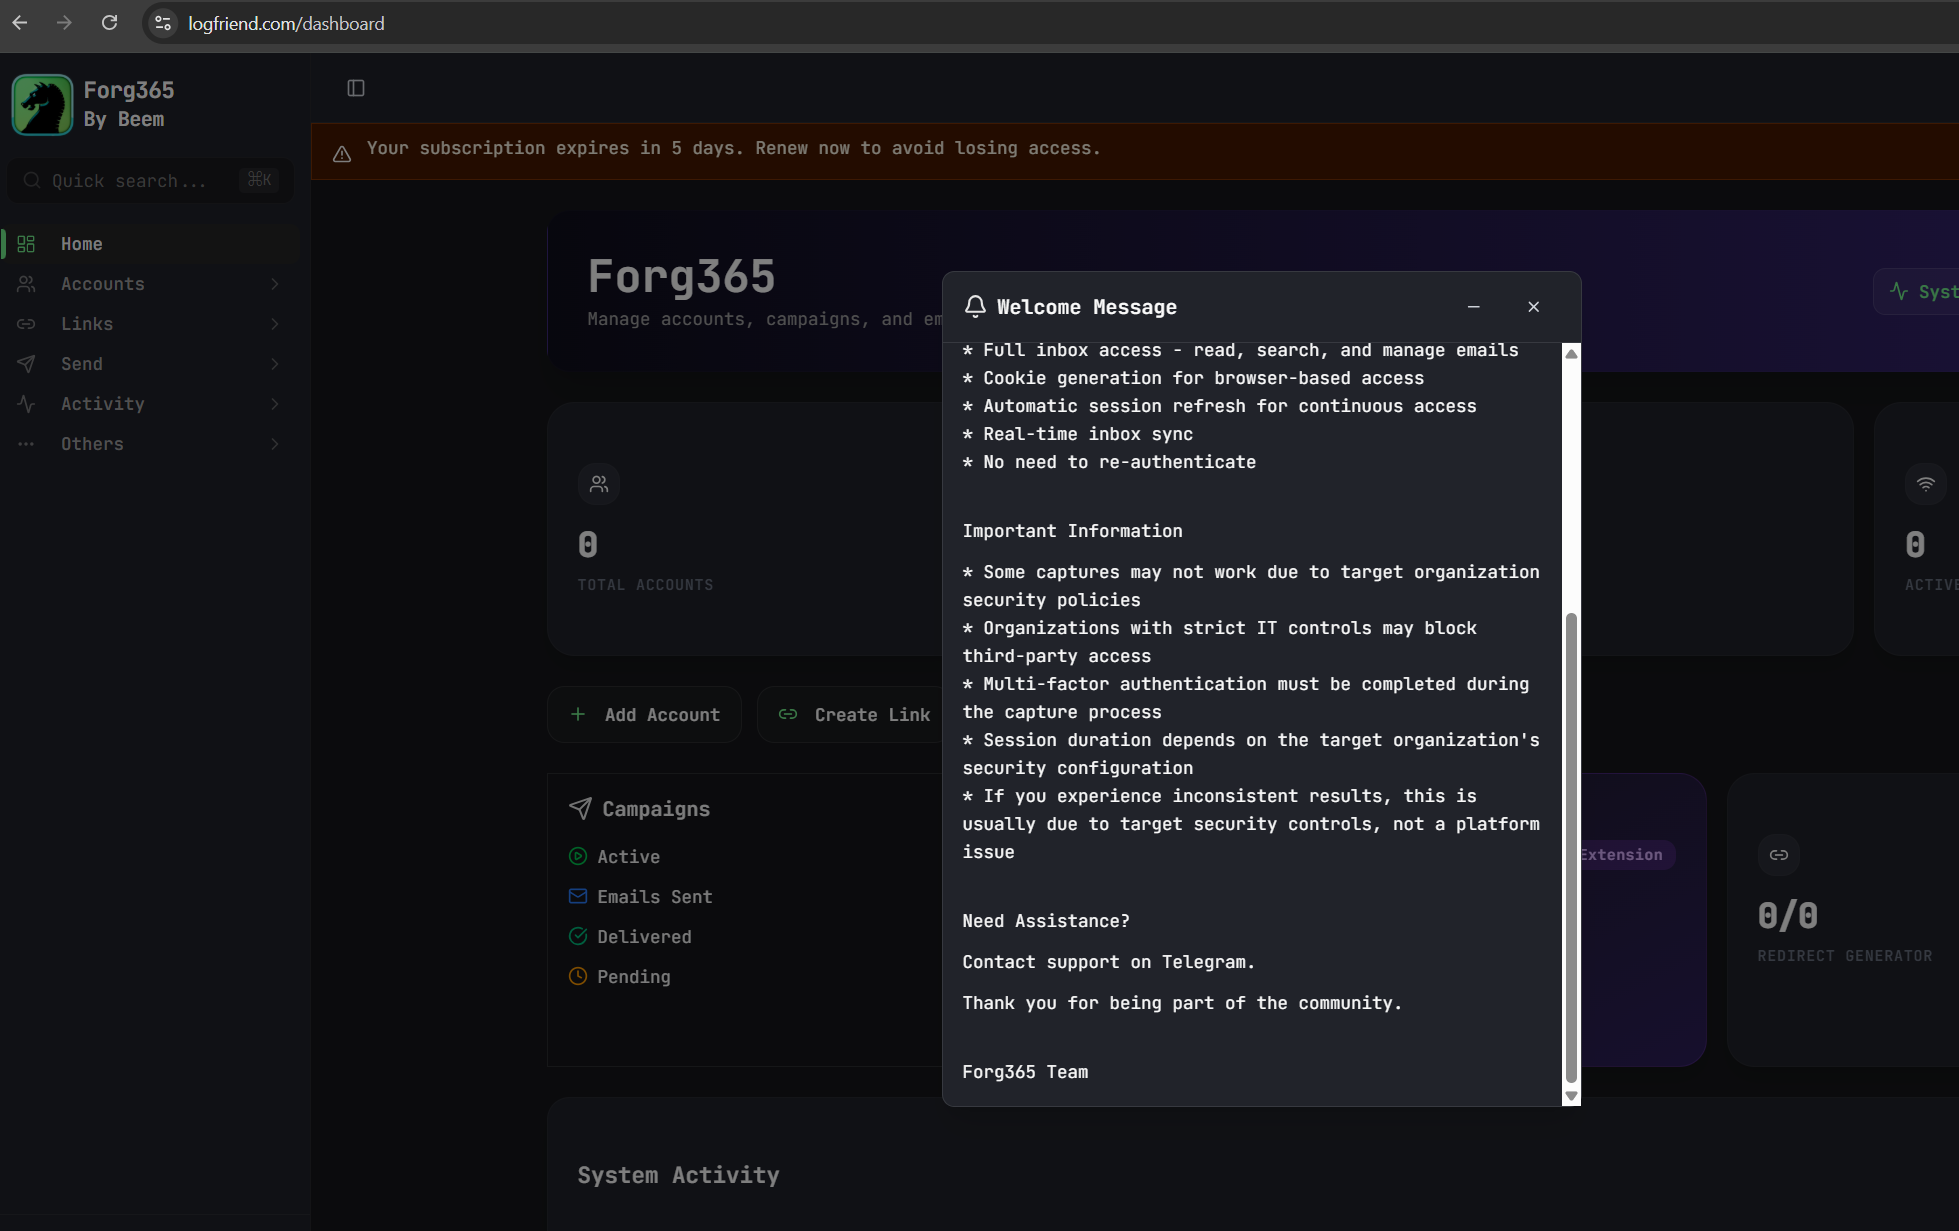Click the System status button
The height and width of the screenshot is (1231, 1959).
pyautogui.click(x=1916, y=292)
